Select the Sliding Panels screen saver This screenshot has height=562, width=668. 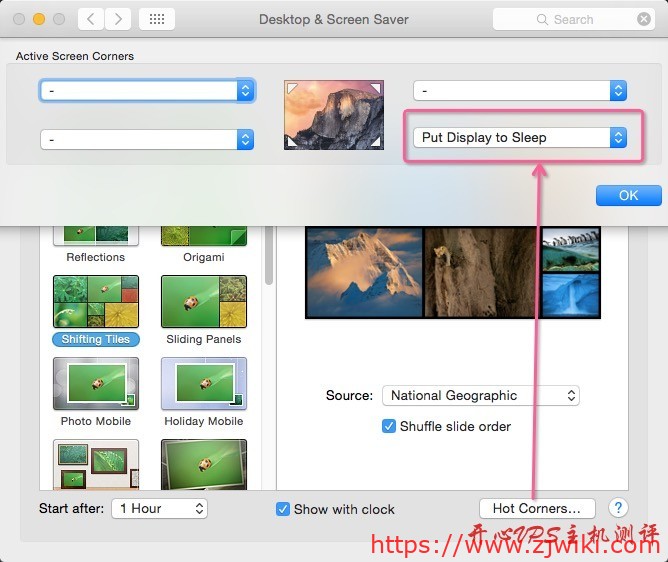(204, 302)
